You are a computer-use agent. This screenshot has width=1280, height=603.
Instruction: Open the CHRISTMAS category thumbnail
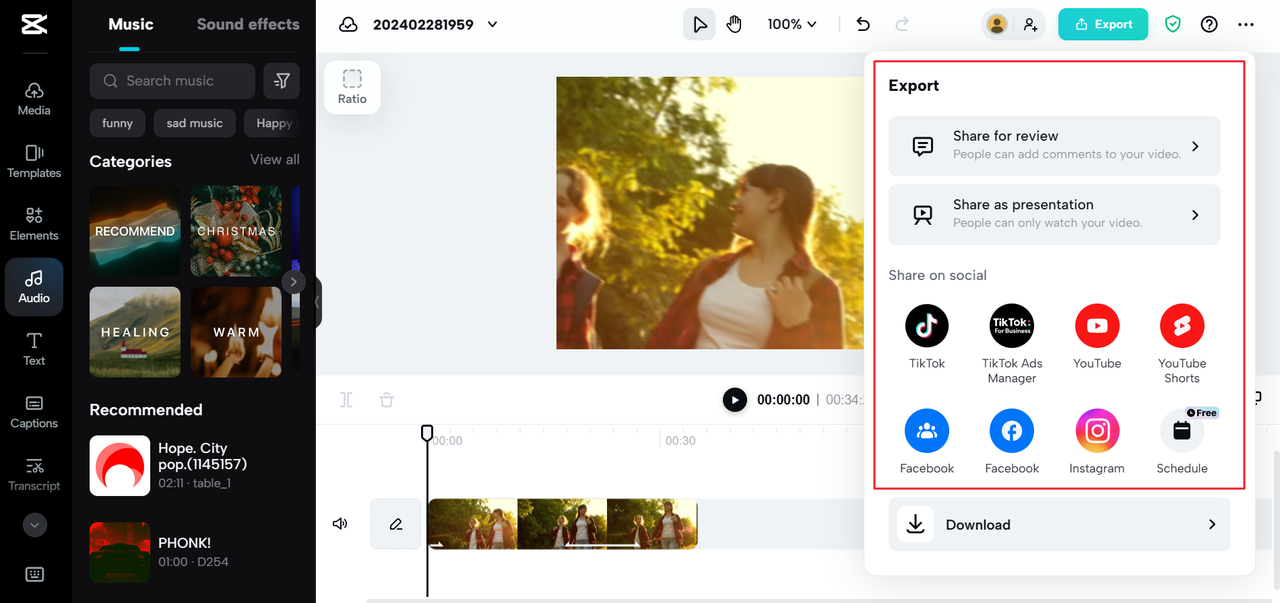236,231
